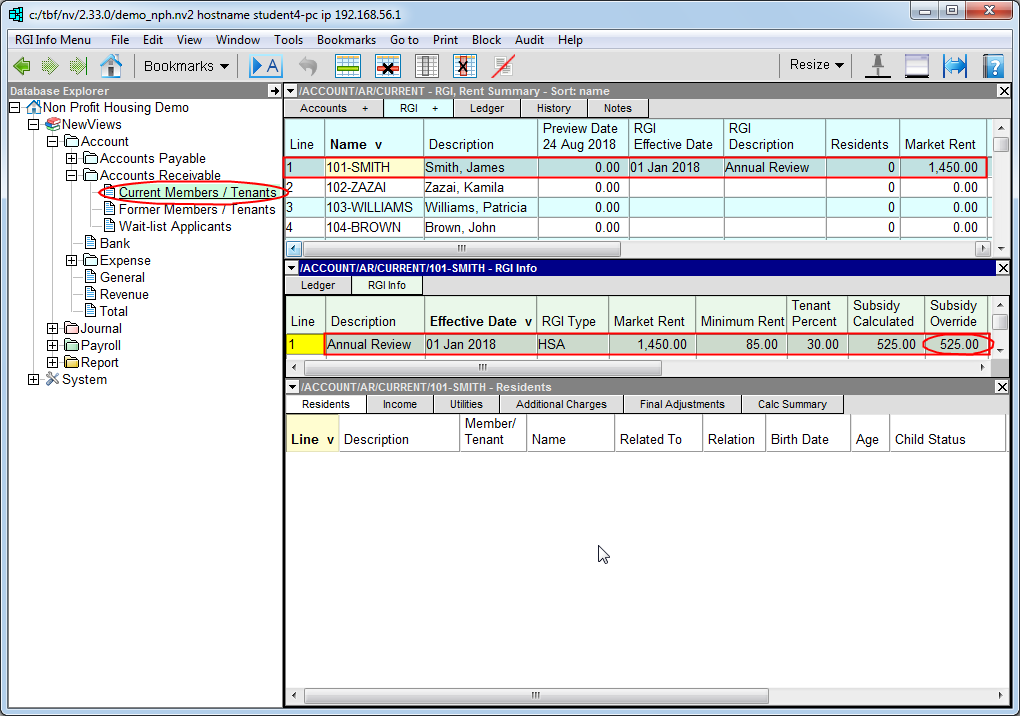
Task: Click the insert row icon in toolbar
Action: (347, 66)
